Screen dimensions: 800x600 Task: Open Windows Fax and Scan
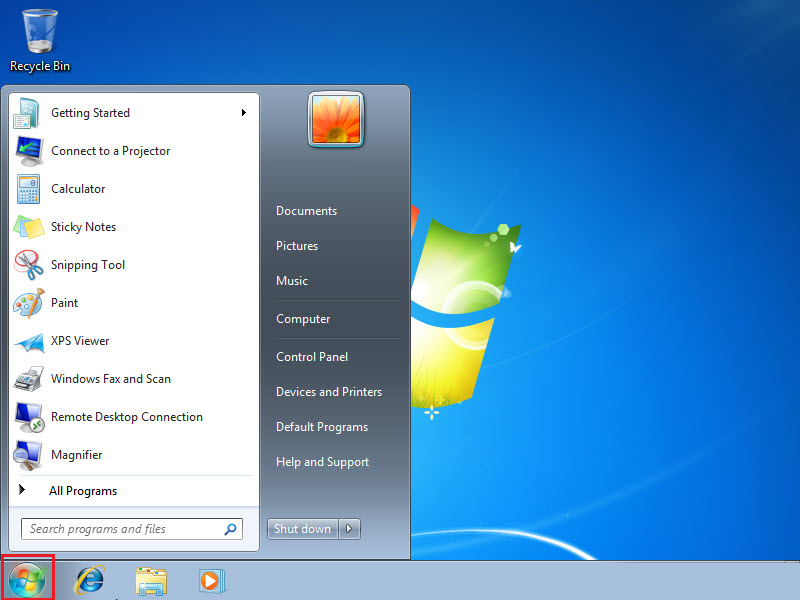pyautogui.click(x=111, y=379)
